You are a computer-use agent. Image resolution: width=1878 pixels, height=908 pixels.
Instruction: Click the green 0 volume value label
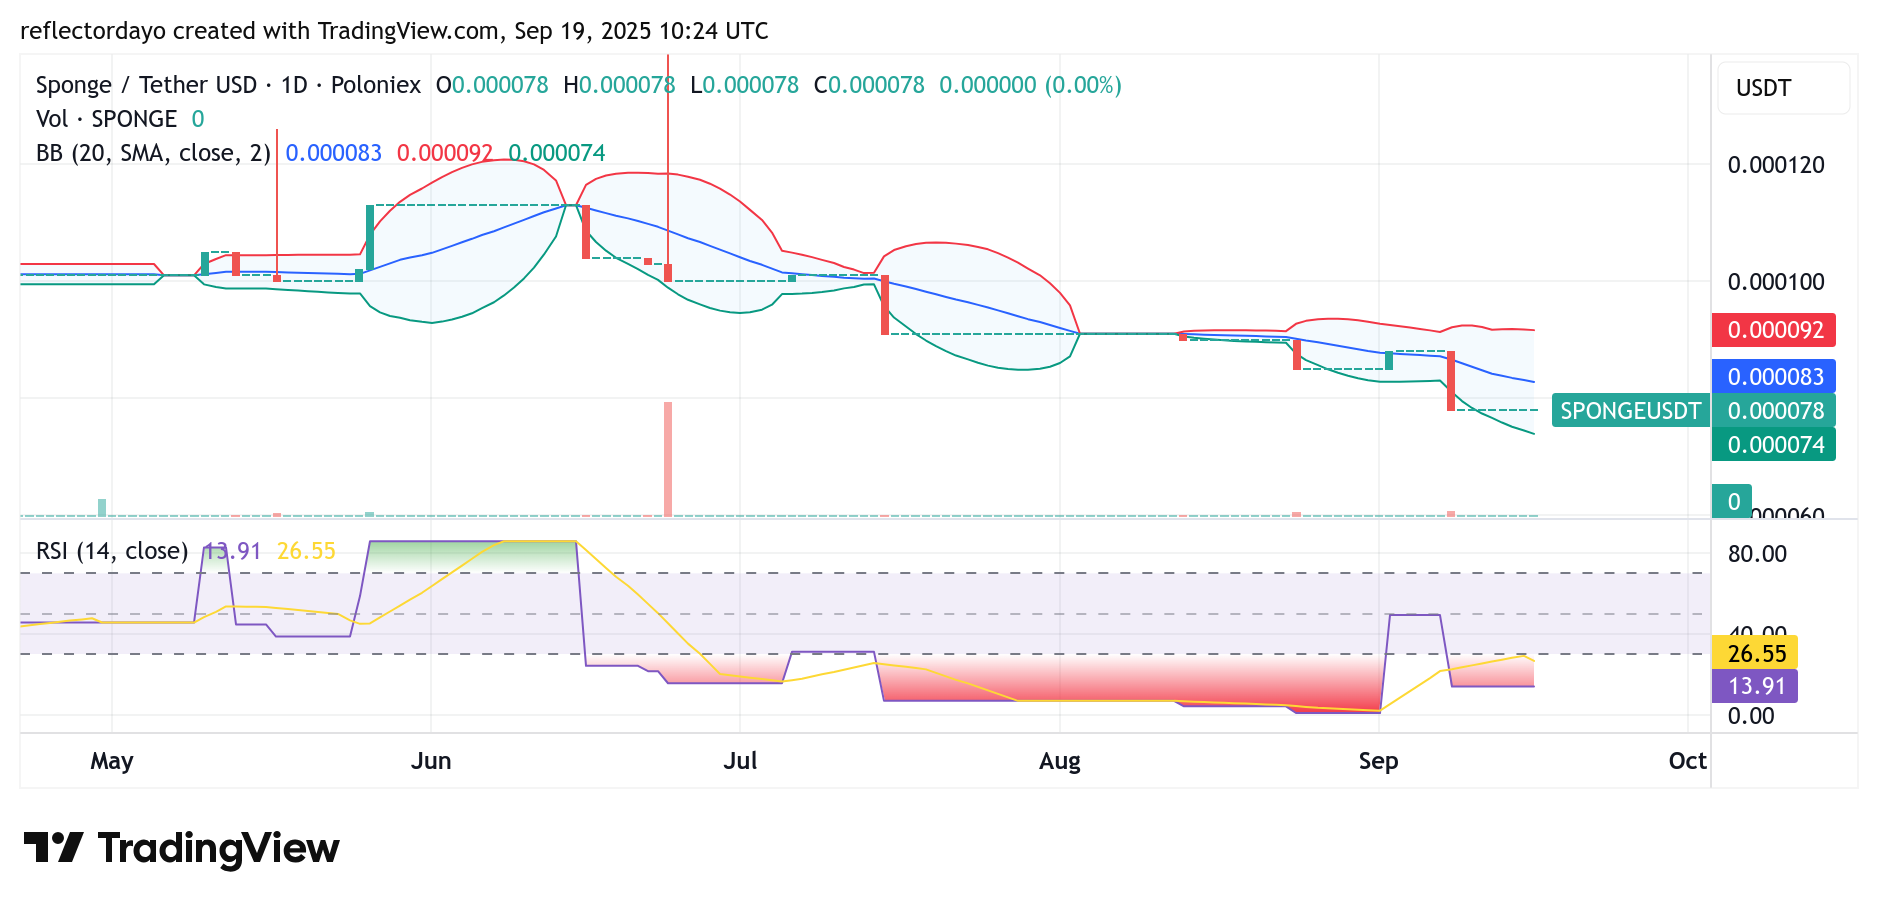click(1732, 501)
